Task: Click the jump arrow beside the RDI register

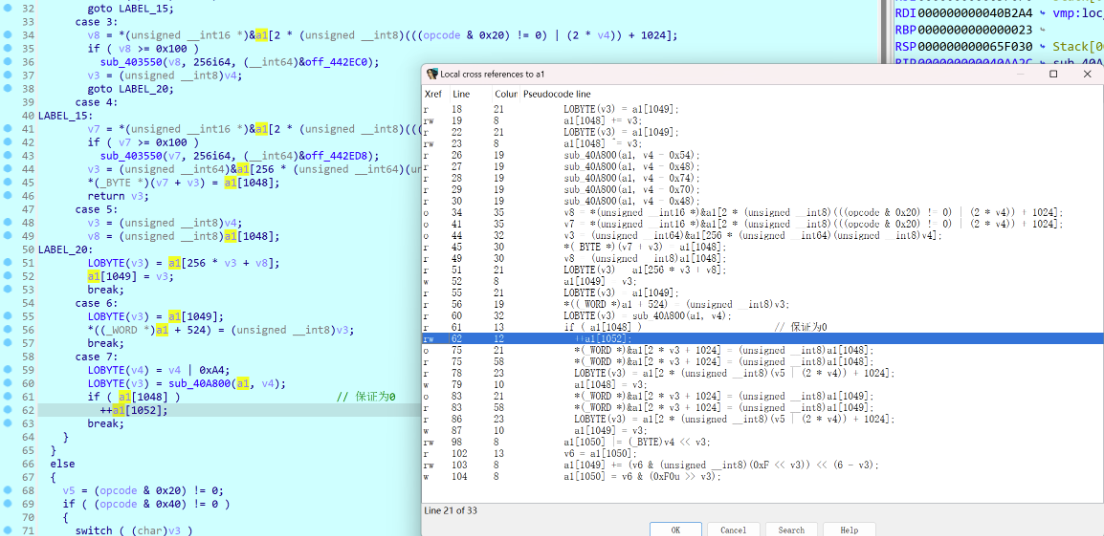Action: tap(1042, 13)
